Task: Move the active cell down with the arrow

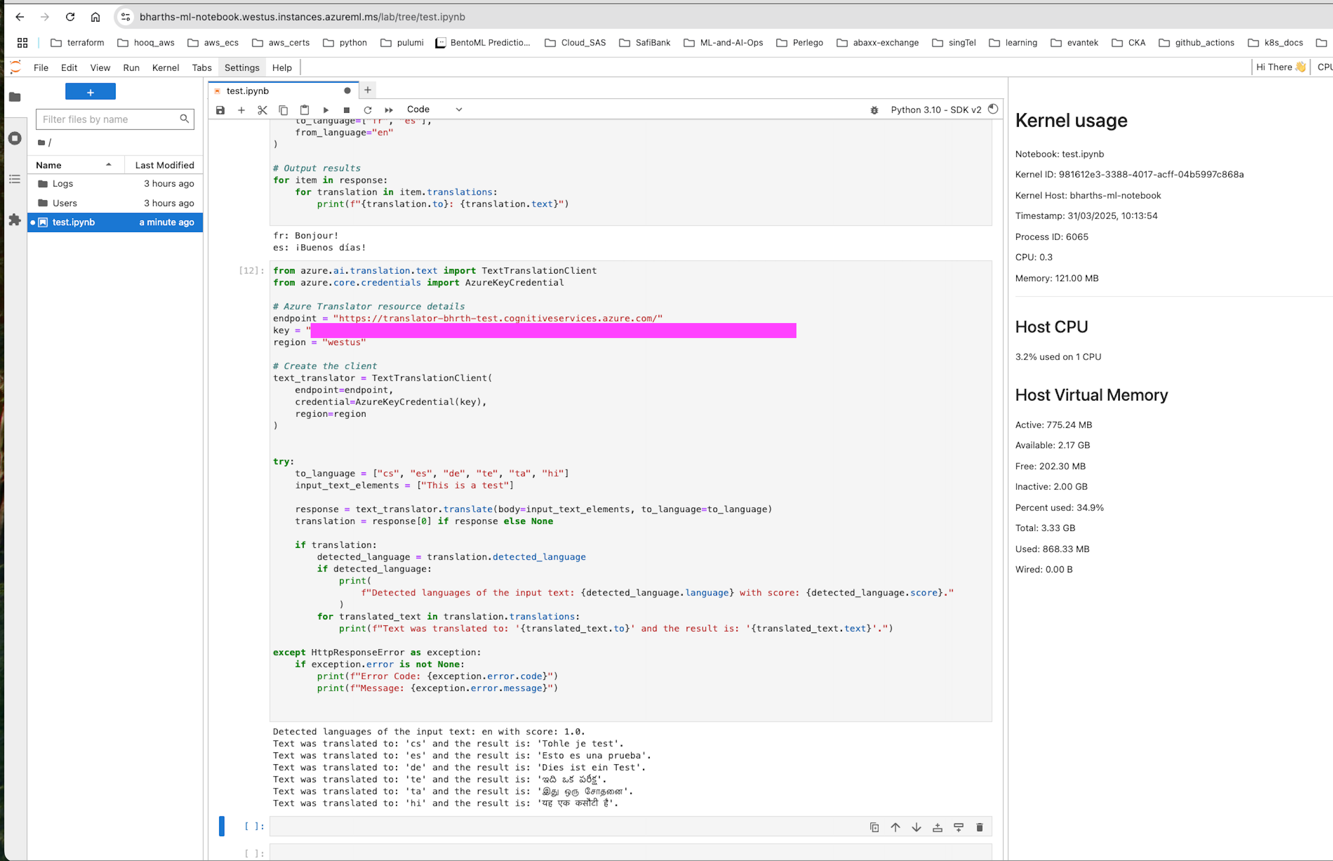Action: coord(916,828)
